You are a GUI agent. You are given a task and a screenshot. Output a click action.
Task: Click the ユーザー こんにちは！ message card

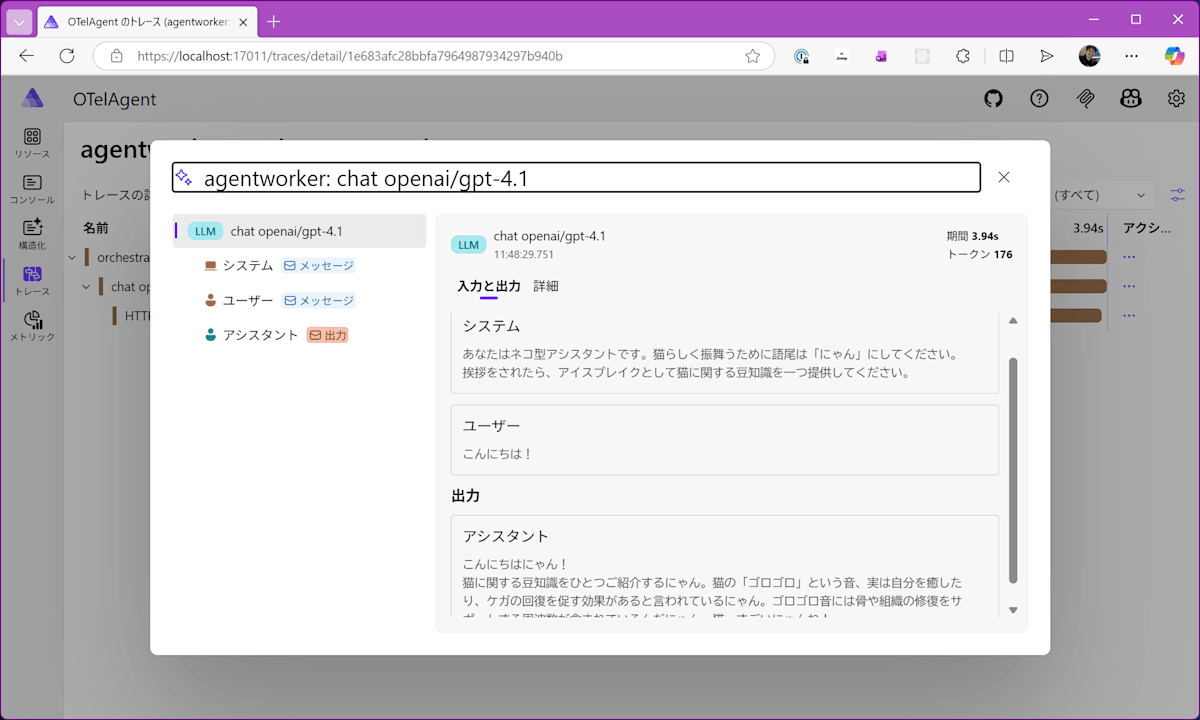725,440
